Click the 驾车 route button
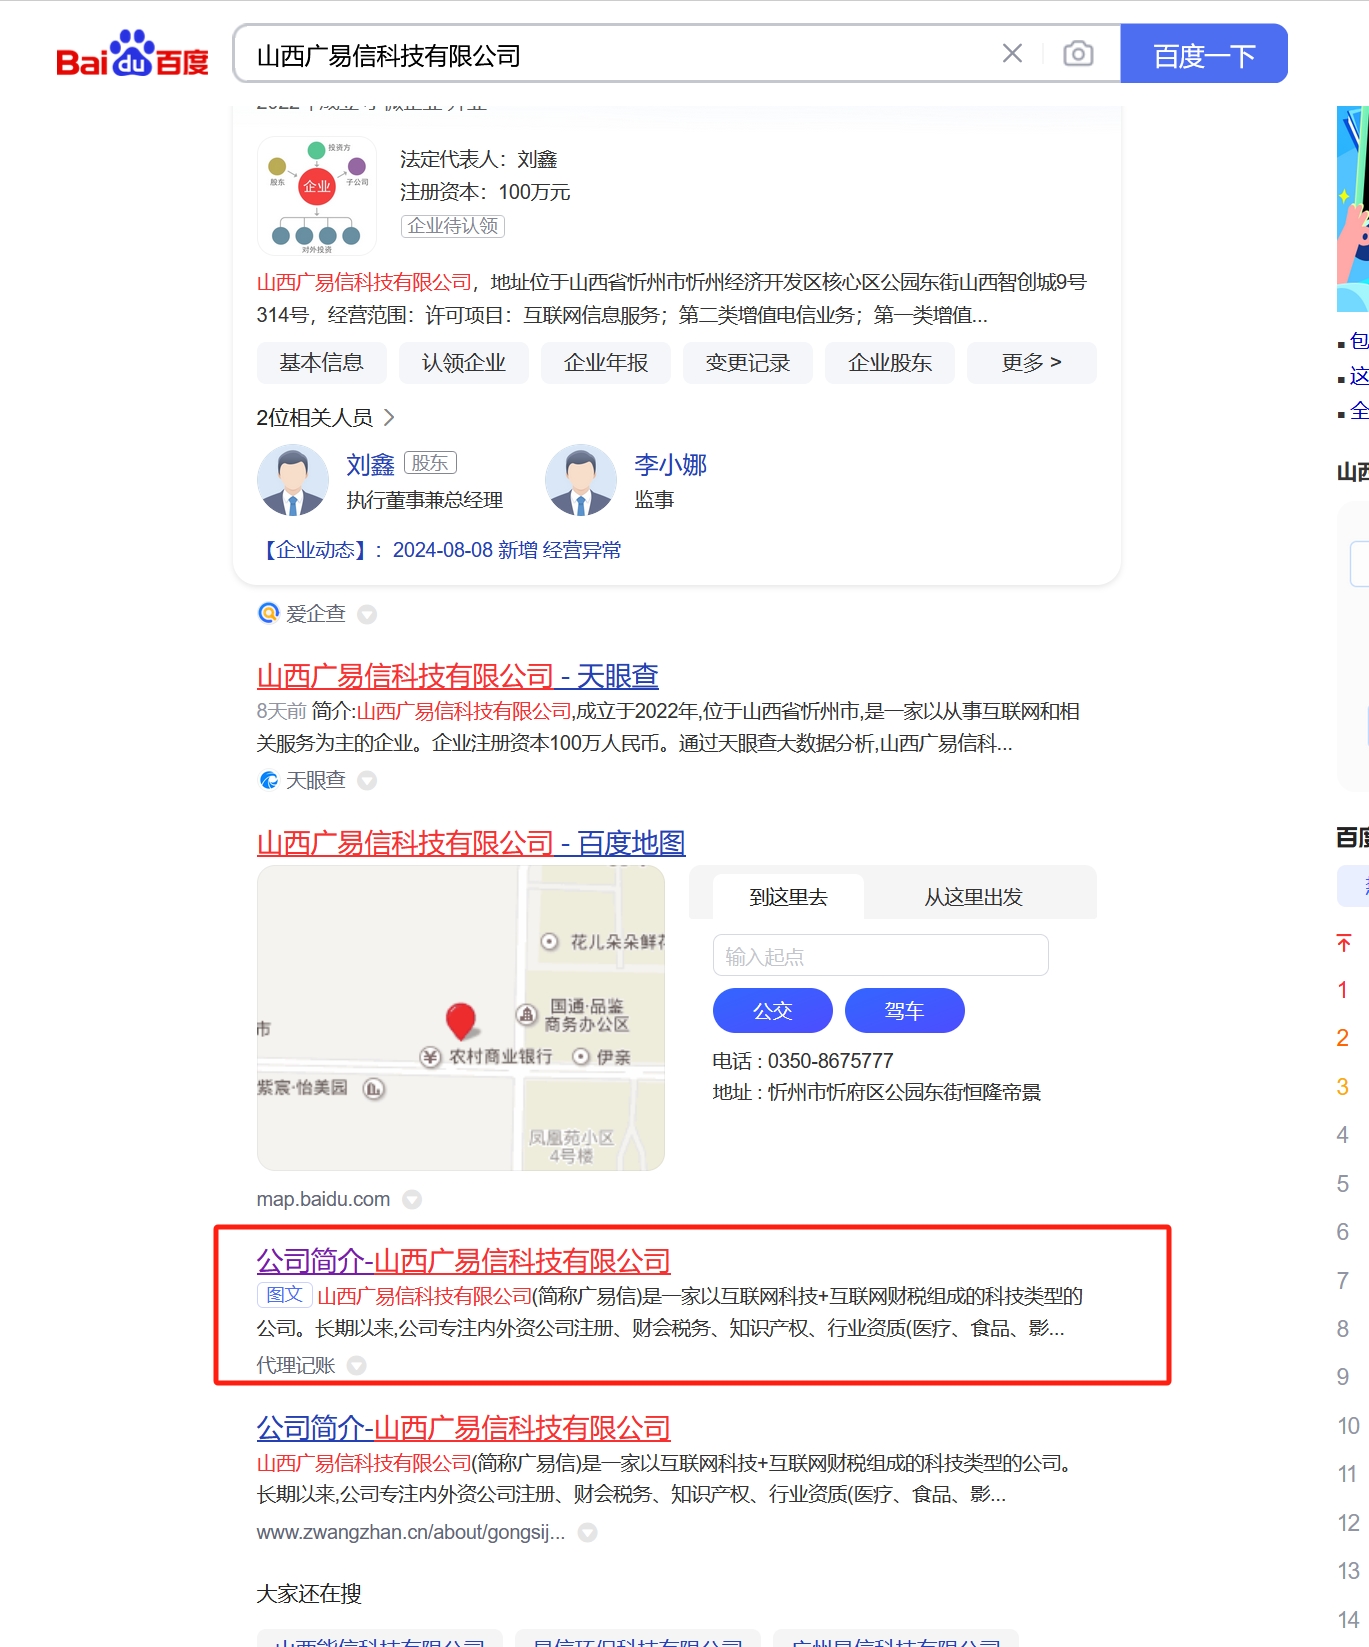 [905, 1011]
